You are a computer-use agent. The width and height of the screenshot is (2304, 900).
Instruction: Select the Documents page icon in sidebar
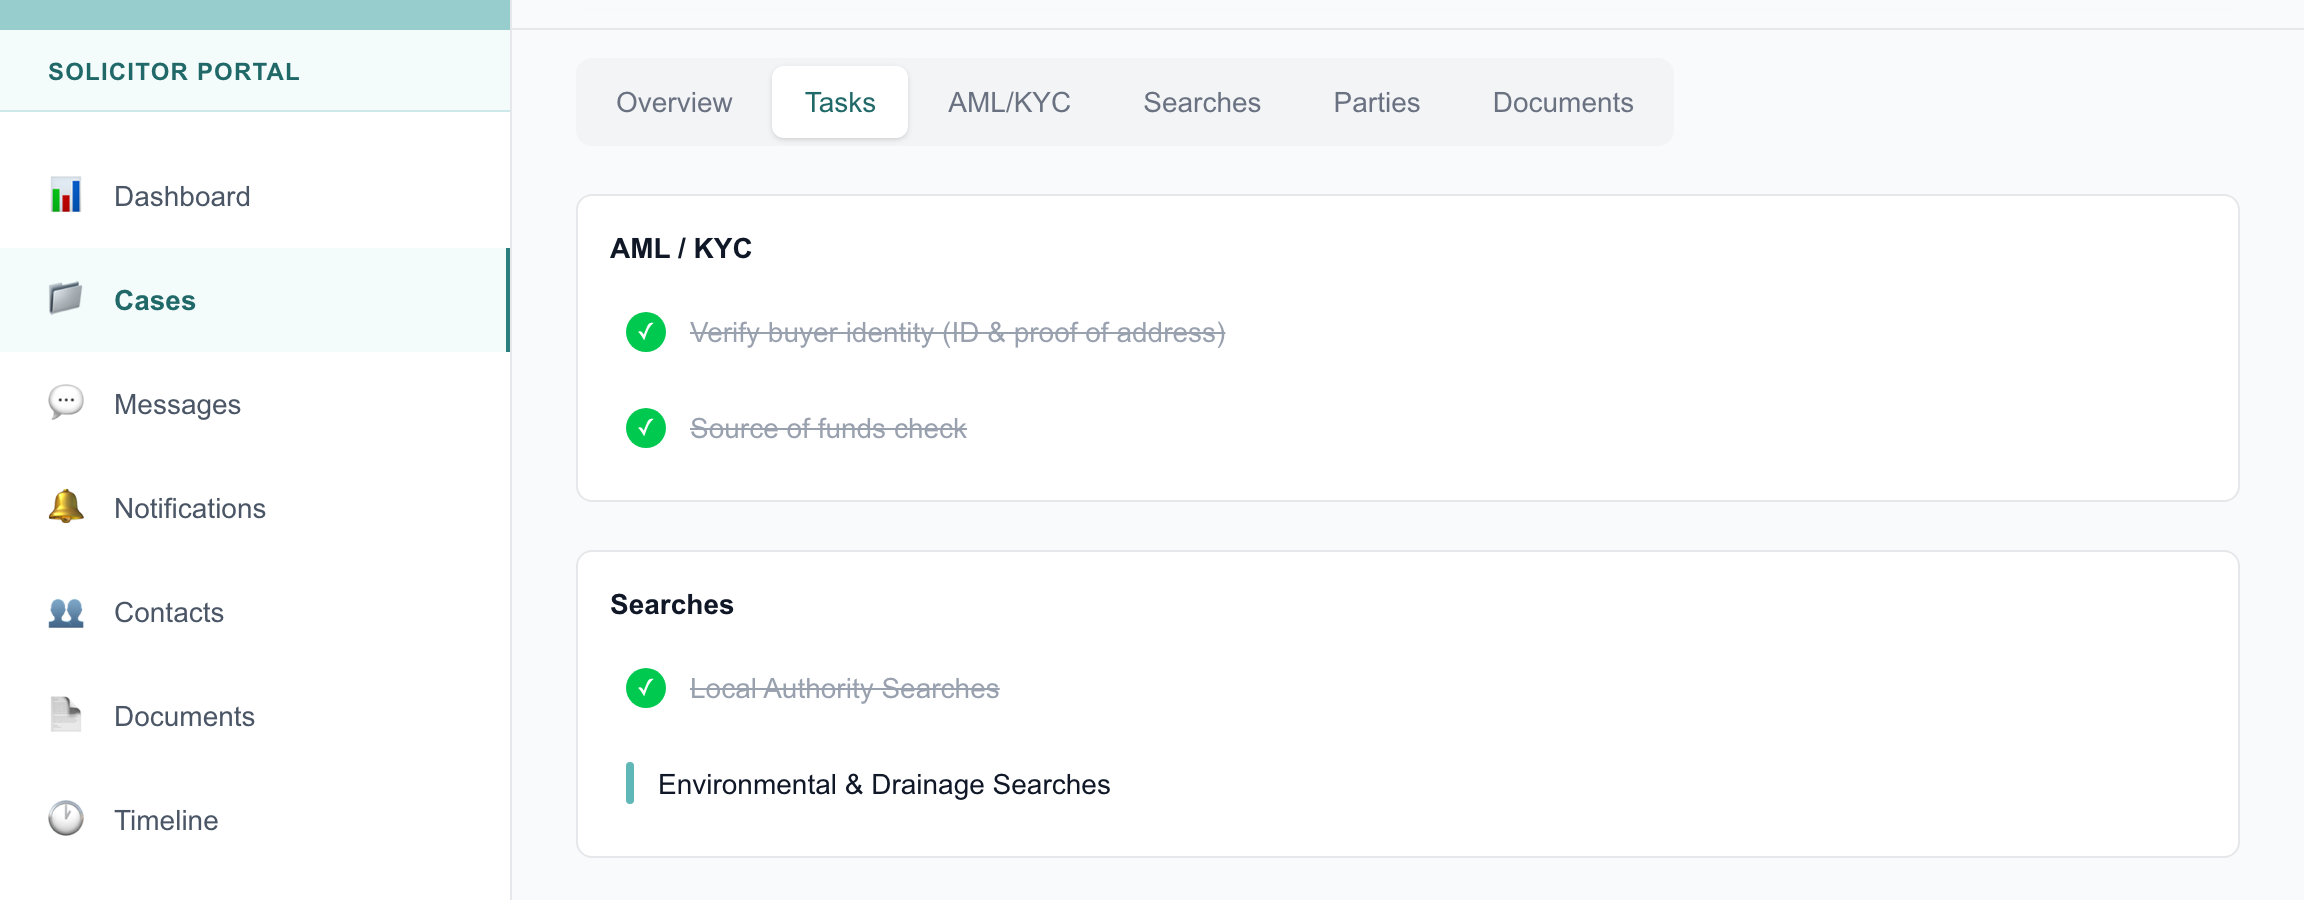tap(66, 715)
